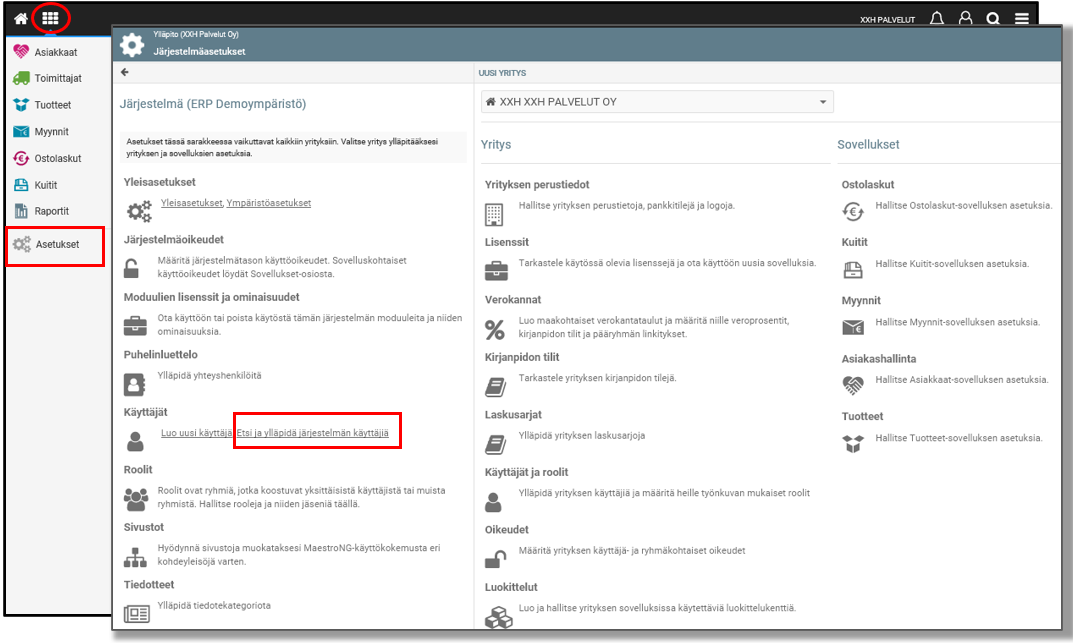
Task: Open Raportit from the sidebar
Action: (x=52, y=211)
